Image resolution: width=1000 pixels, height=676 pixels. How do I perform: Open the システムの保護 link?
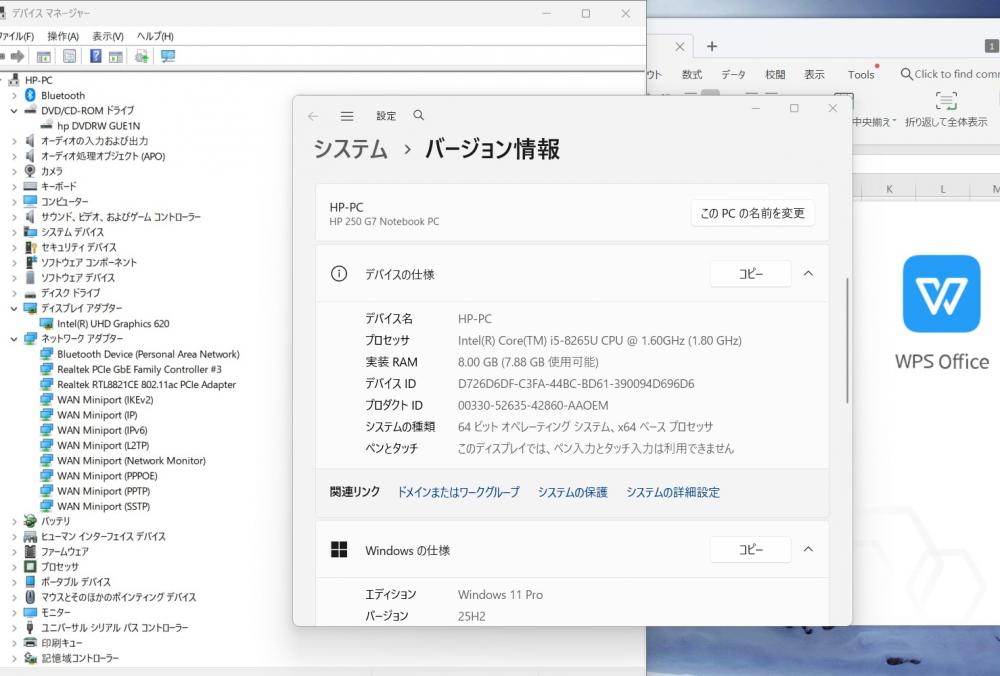572,492
